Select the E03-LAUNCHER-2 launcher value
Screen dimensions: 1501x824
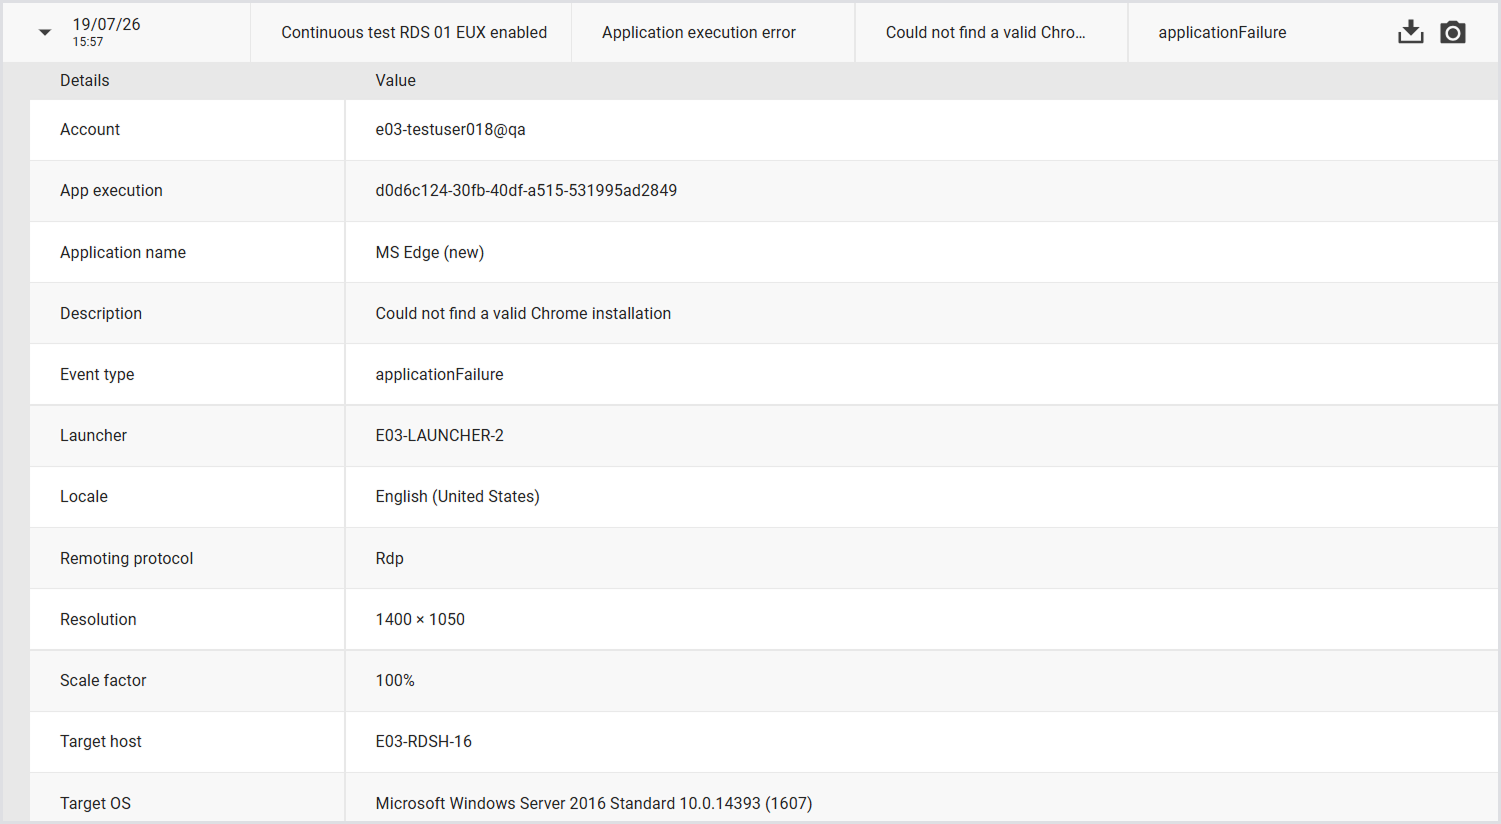(440, 435)
